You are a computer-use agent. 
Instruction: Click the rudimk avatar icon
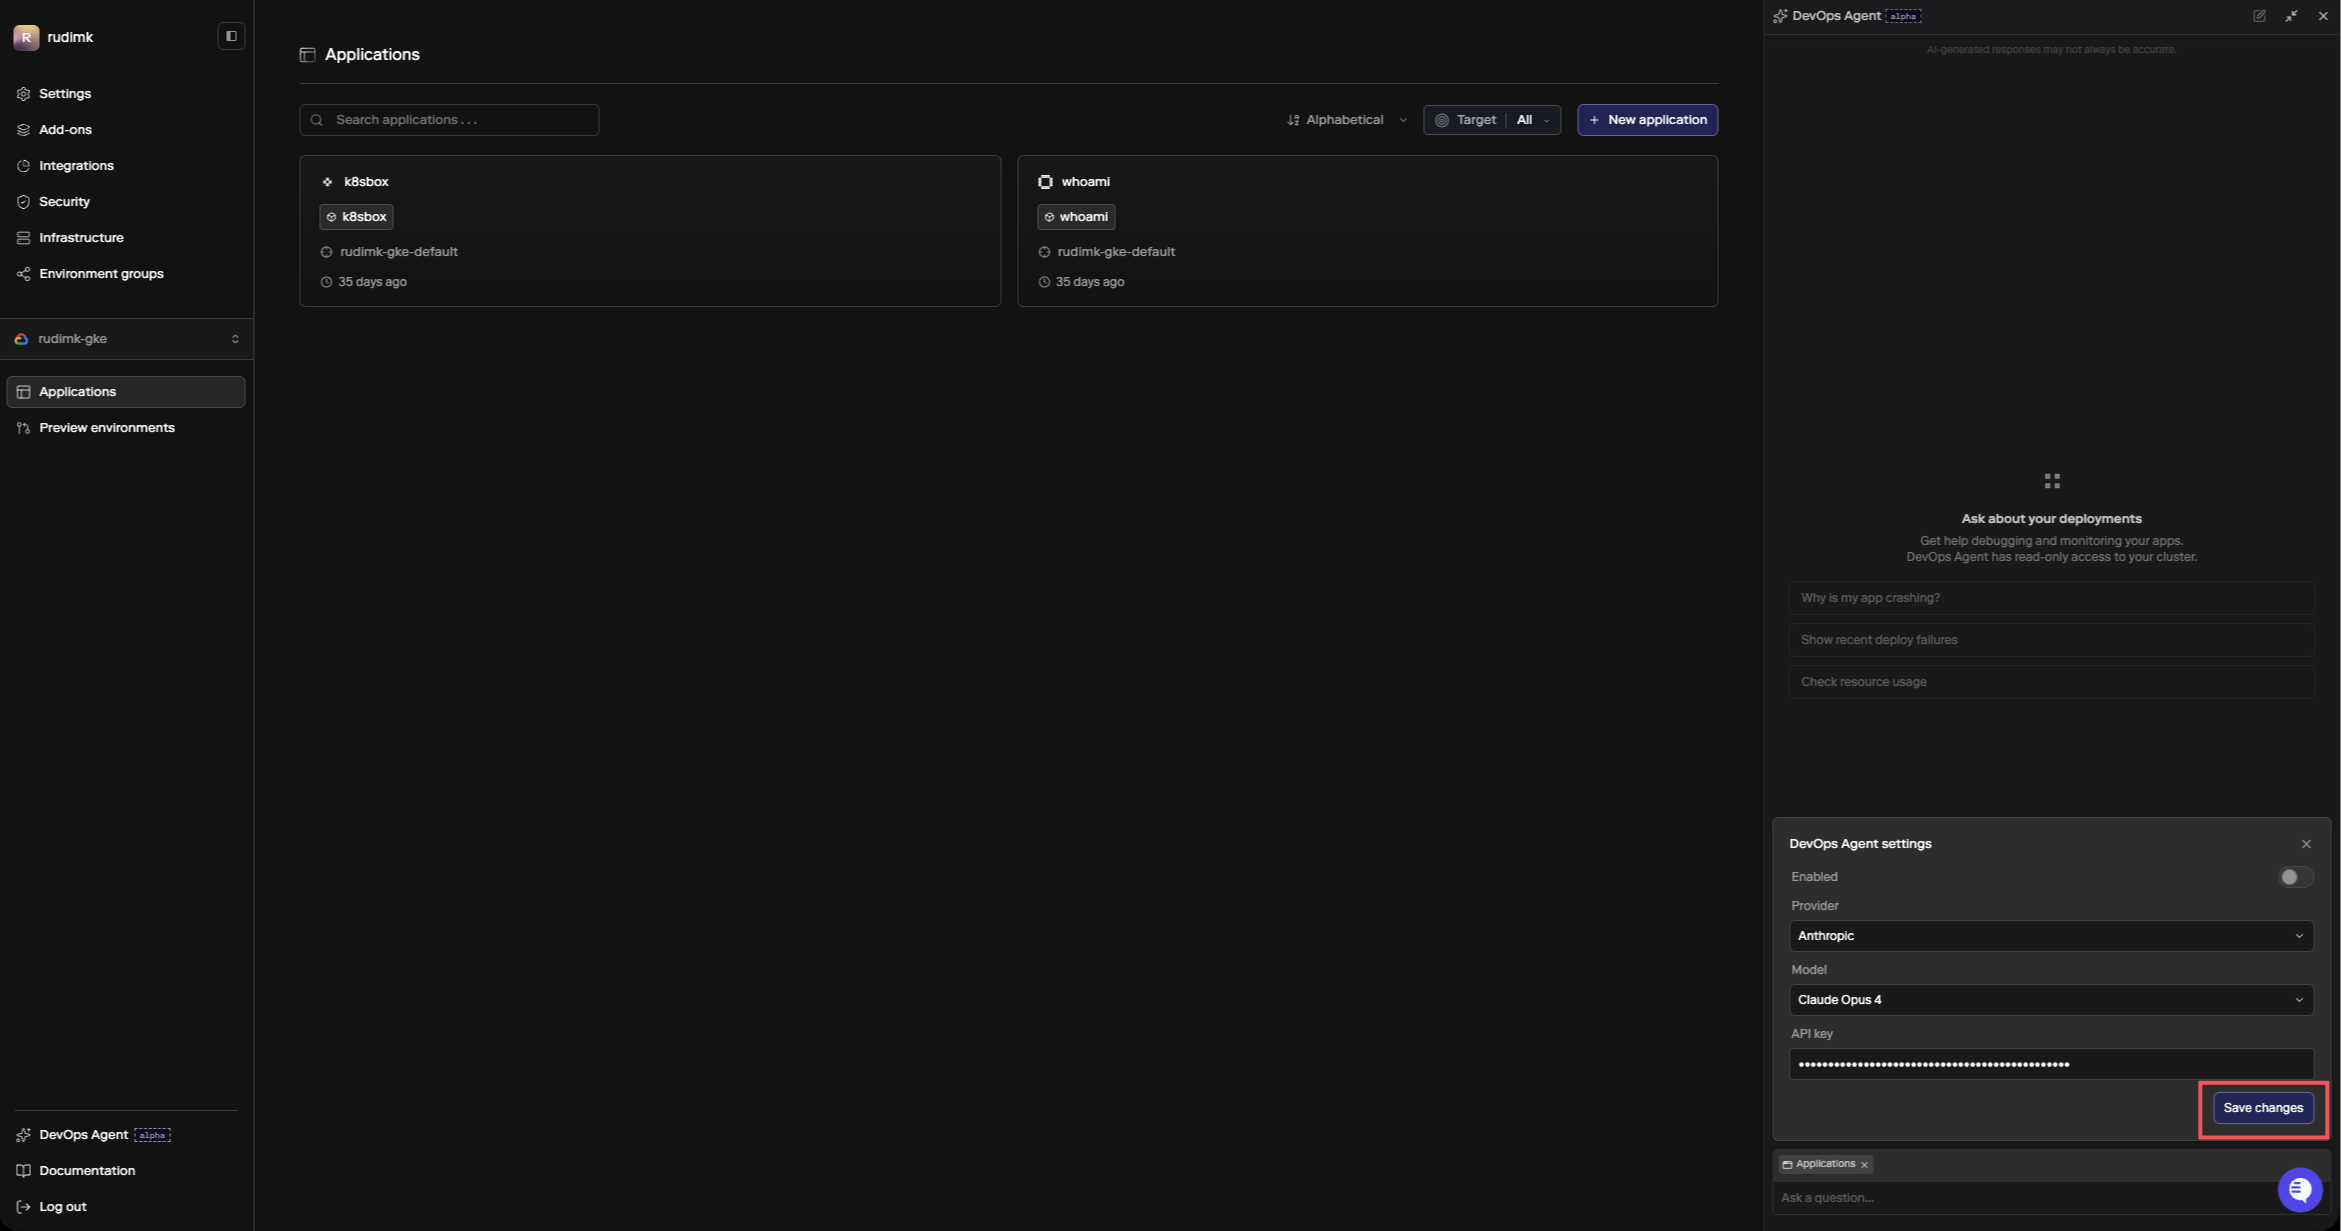[26, 37]
